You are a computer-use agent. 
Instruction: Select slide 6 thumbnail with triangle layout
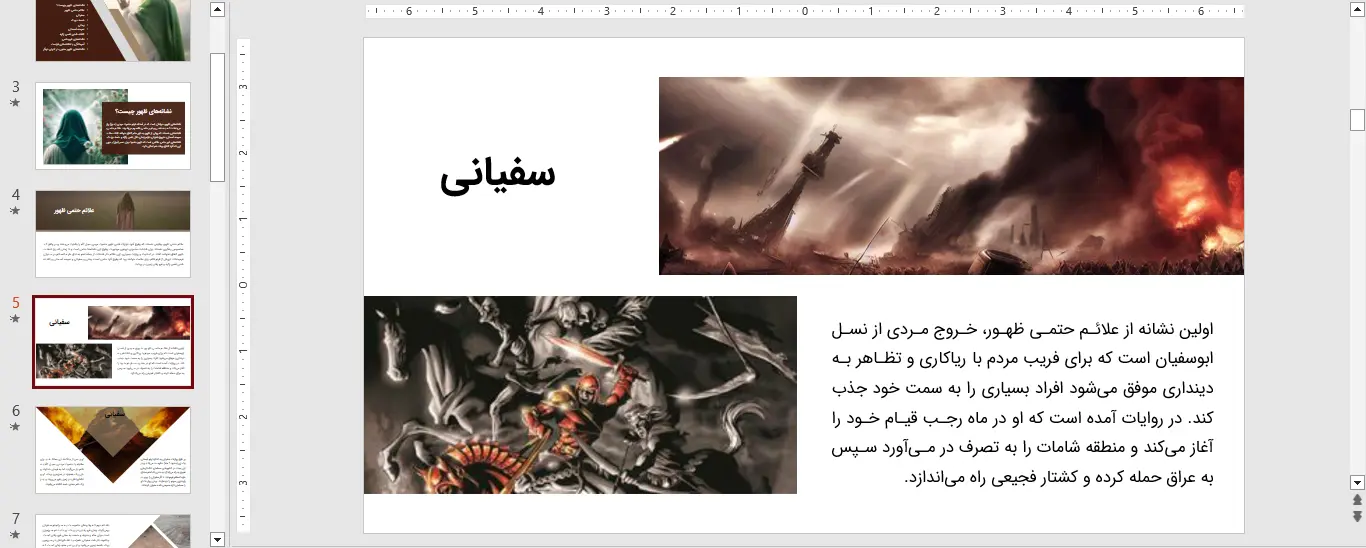click(113, 450)
